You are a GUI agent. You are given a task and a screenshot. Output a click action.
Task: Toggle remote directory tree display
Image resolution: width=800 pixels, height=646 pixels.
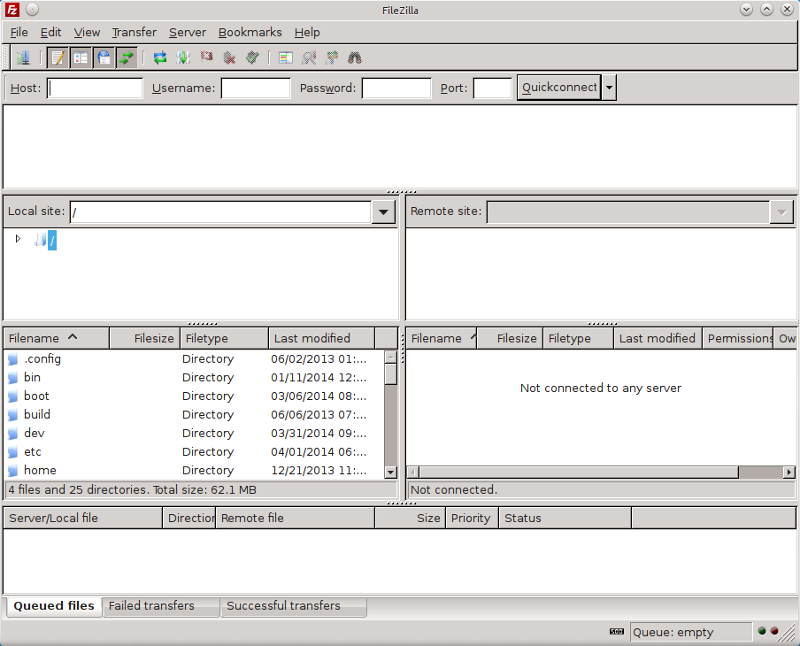(x=104, y=58)
